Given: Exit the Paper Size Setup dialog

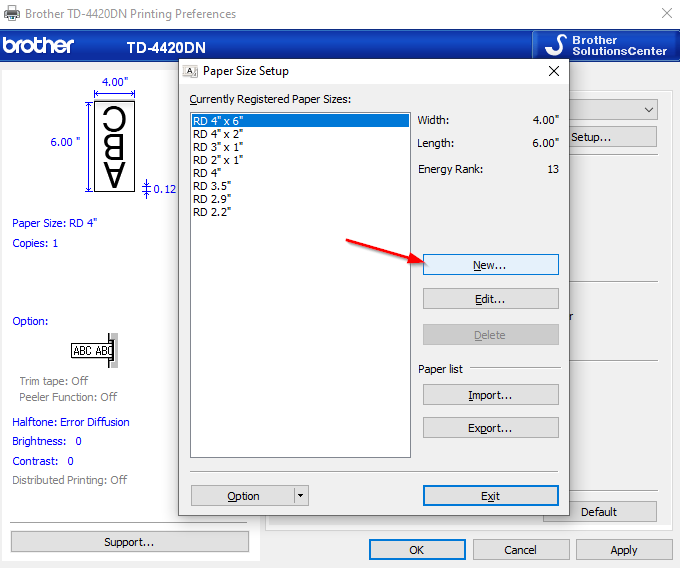Looking at the screenshot, I should click(490, 496).
